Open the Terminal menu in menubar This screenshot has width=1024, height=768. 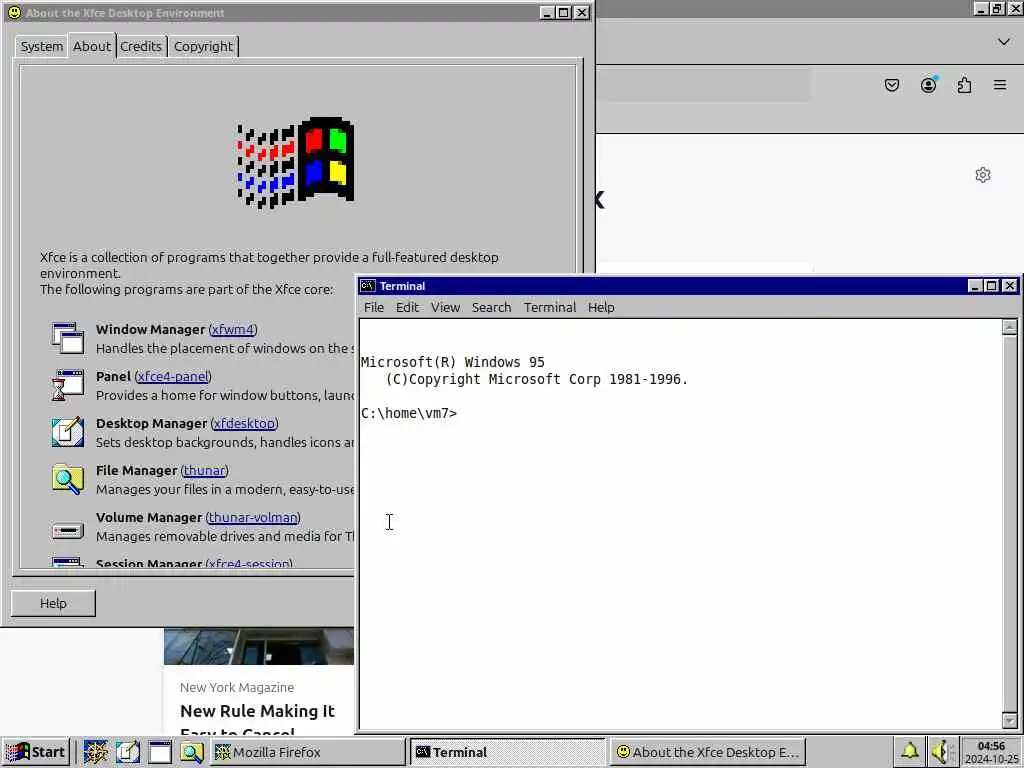[549, 308]
